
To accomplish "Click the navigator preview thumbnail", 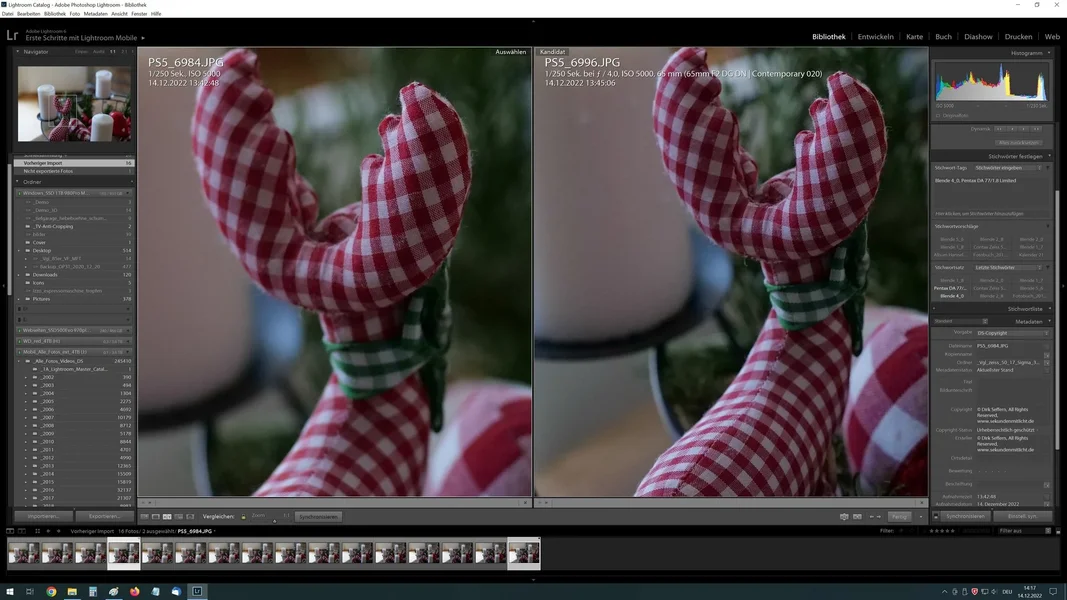I will pos(74,103).
